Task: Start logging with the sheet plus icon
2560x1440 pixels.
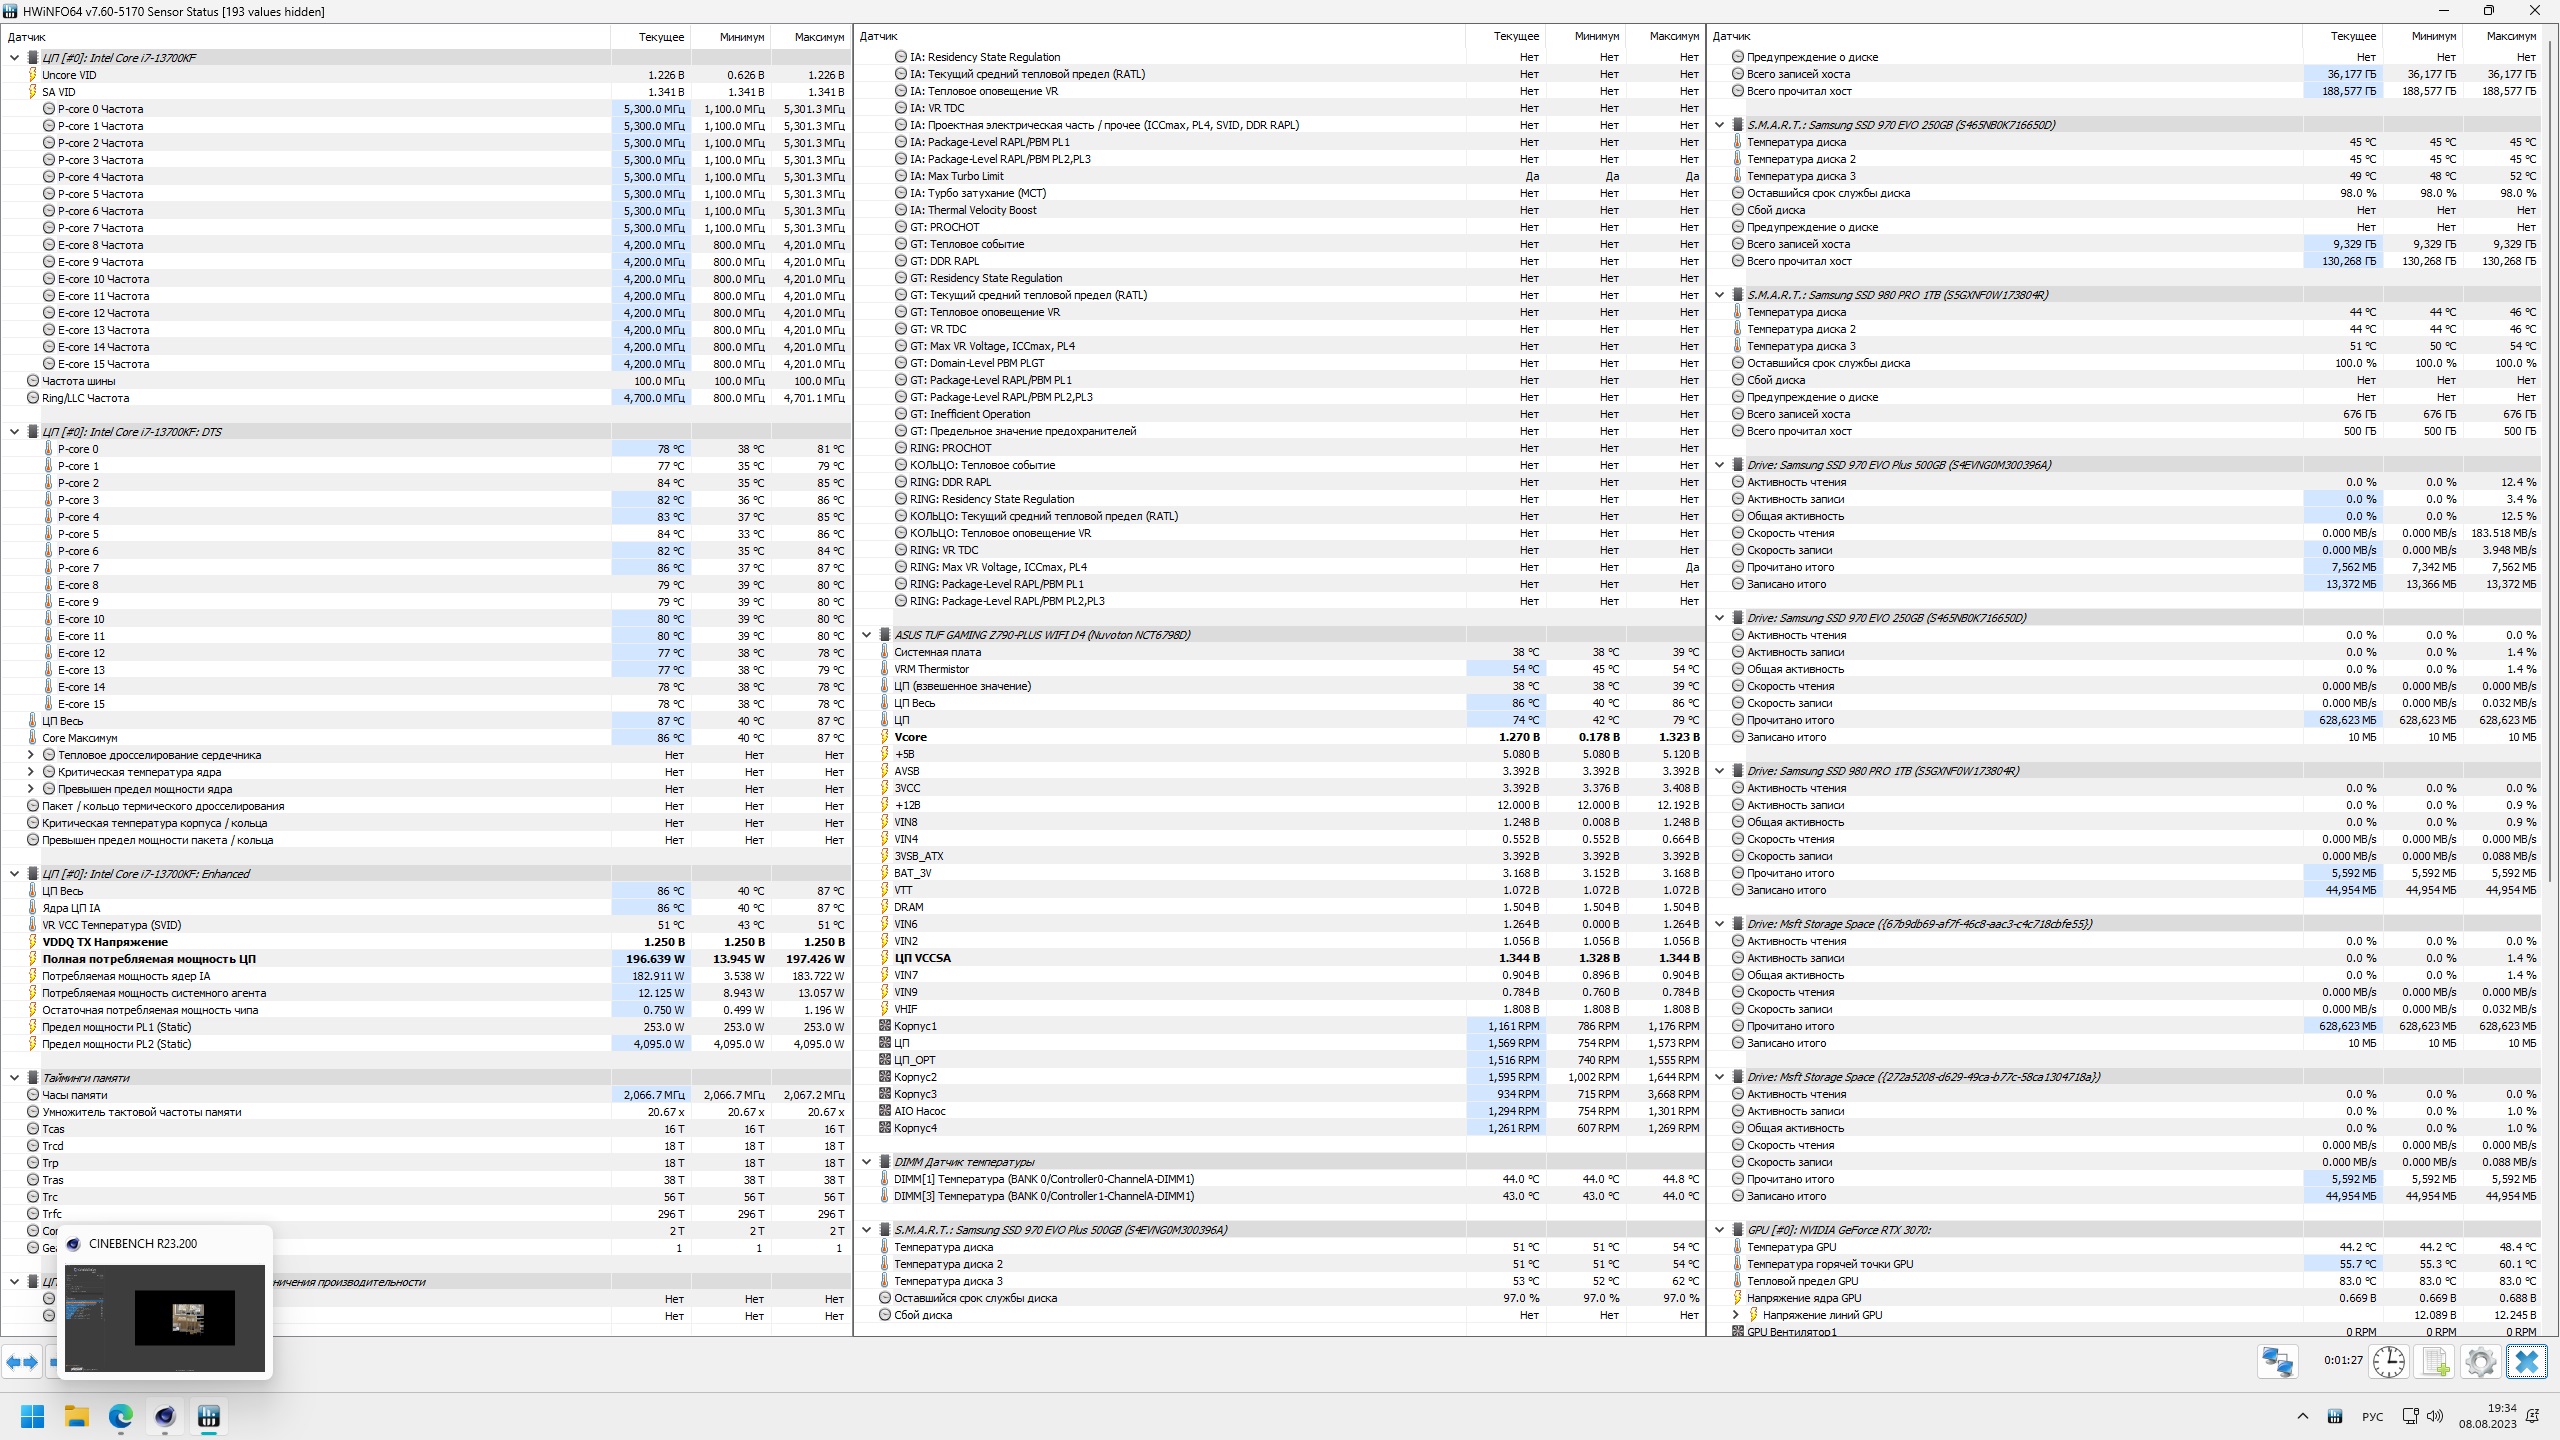Action: (x=2435, y=1362)
